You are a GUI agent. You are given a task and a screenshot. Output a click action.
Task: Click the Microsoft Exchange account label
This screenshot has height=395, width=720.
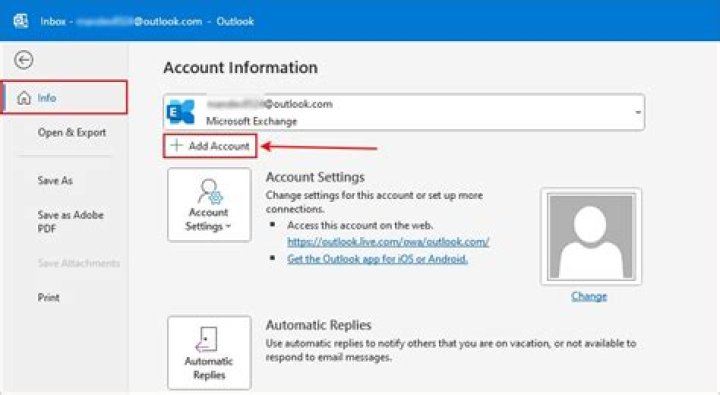(252, 121)
